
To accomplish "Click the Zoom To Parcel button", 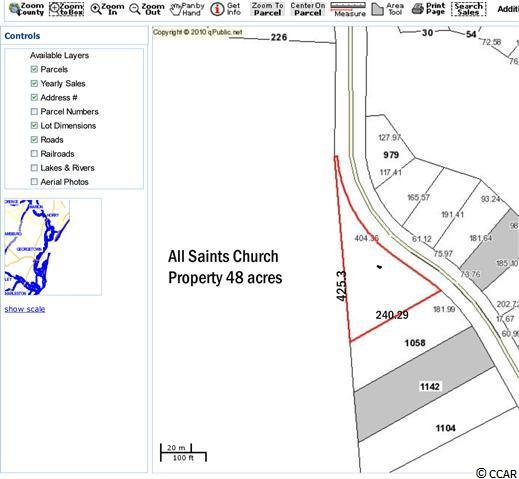I will click(x=267, y=9).
